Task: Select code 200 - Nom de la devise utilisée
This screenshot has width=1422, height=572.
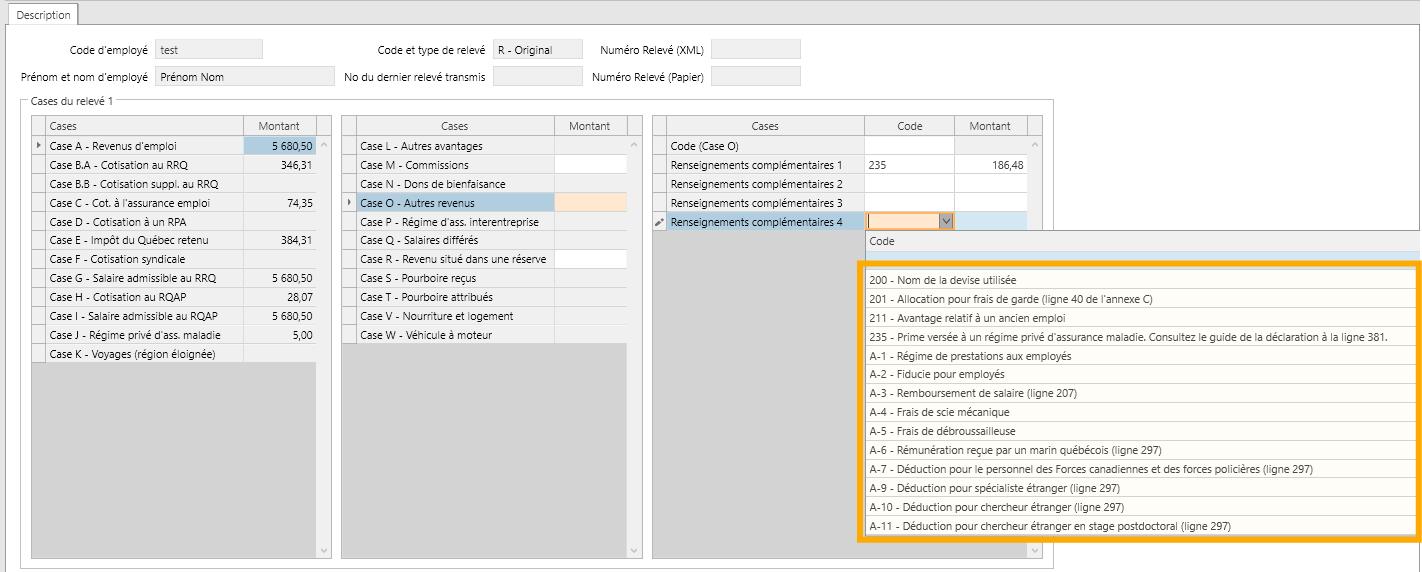Action: (1141, 280)
